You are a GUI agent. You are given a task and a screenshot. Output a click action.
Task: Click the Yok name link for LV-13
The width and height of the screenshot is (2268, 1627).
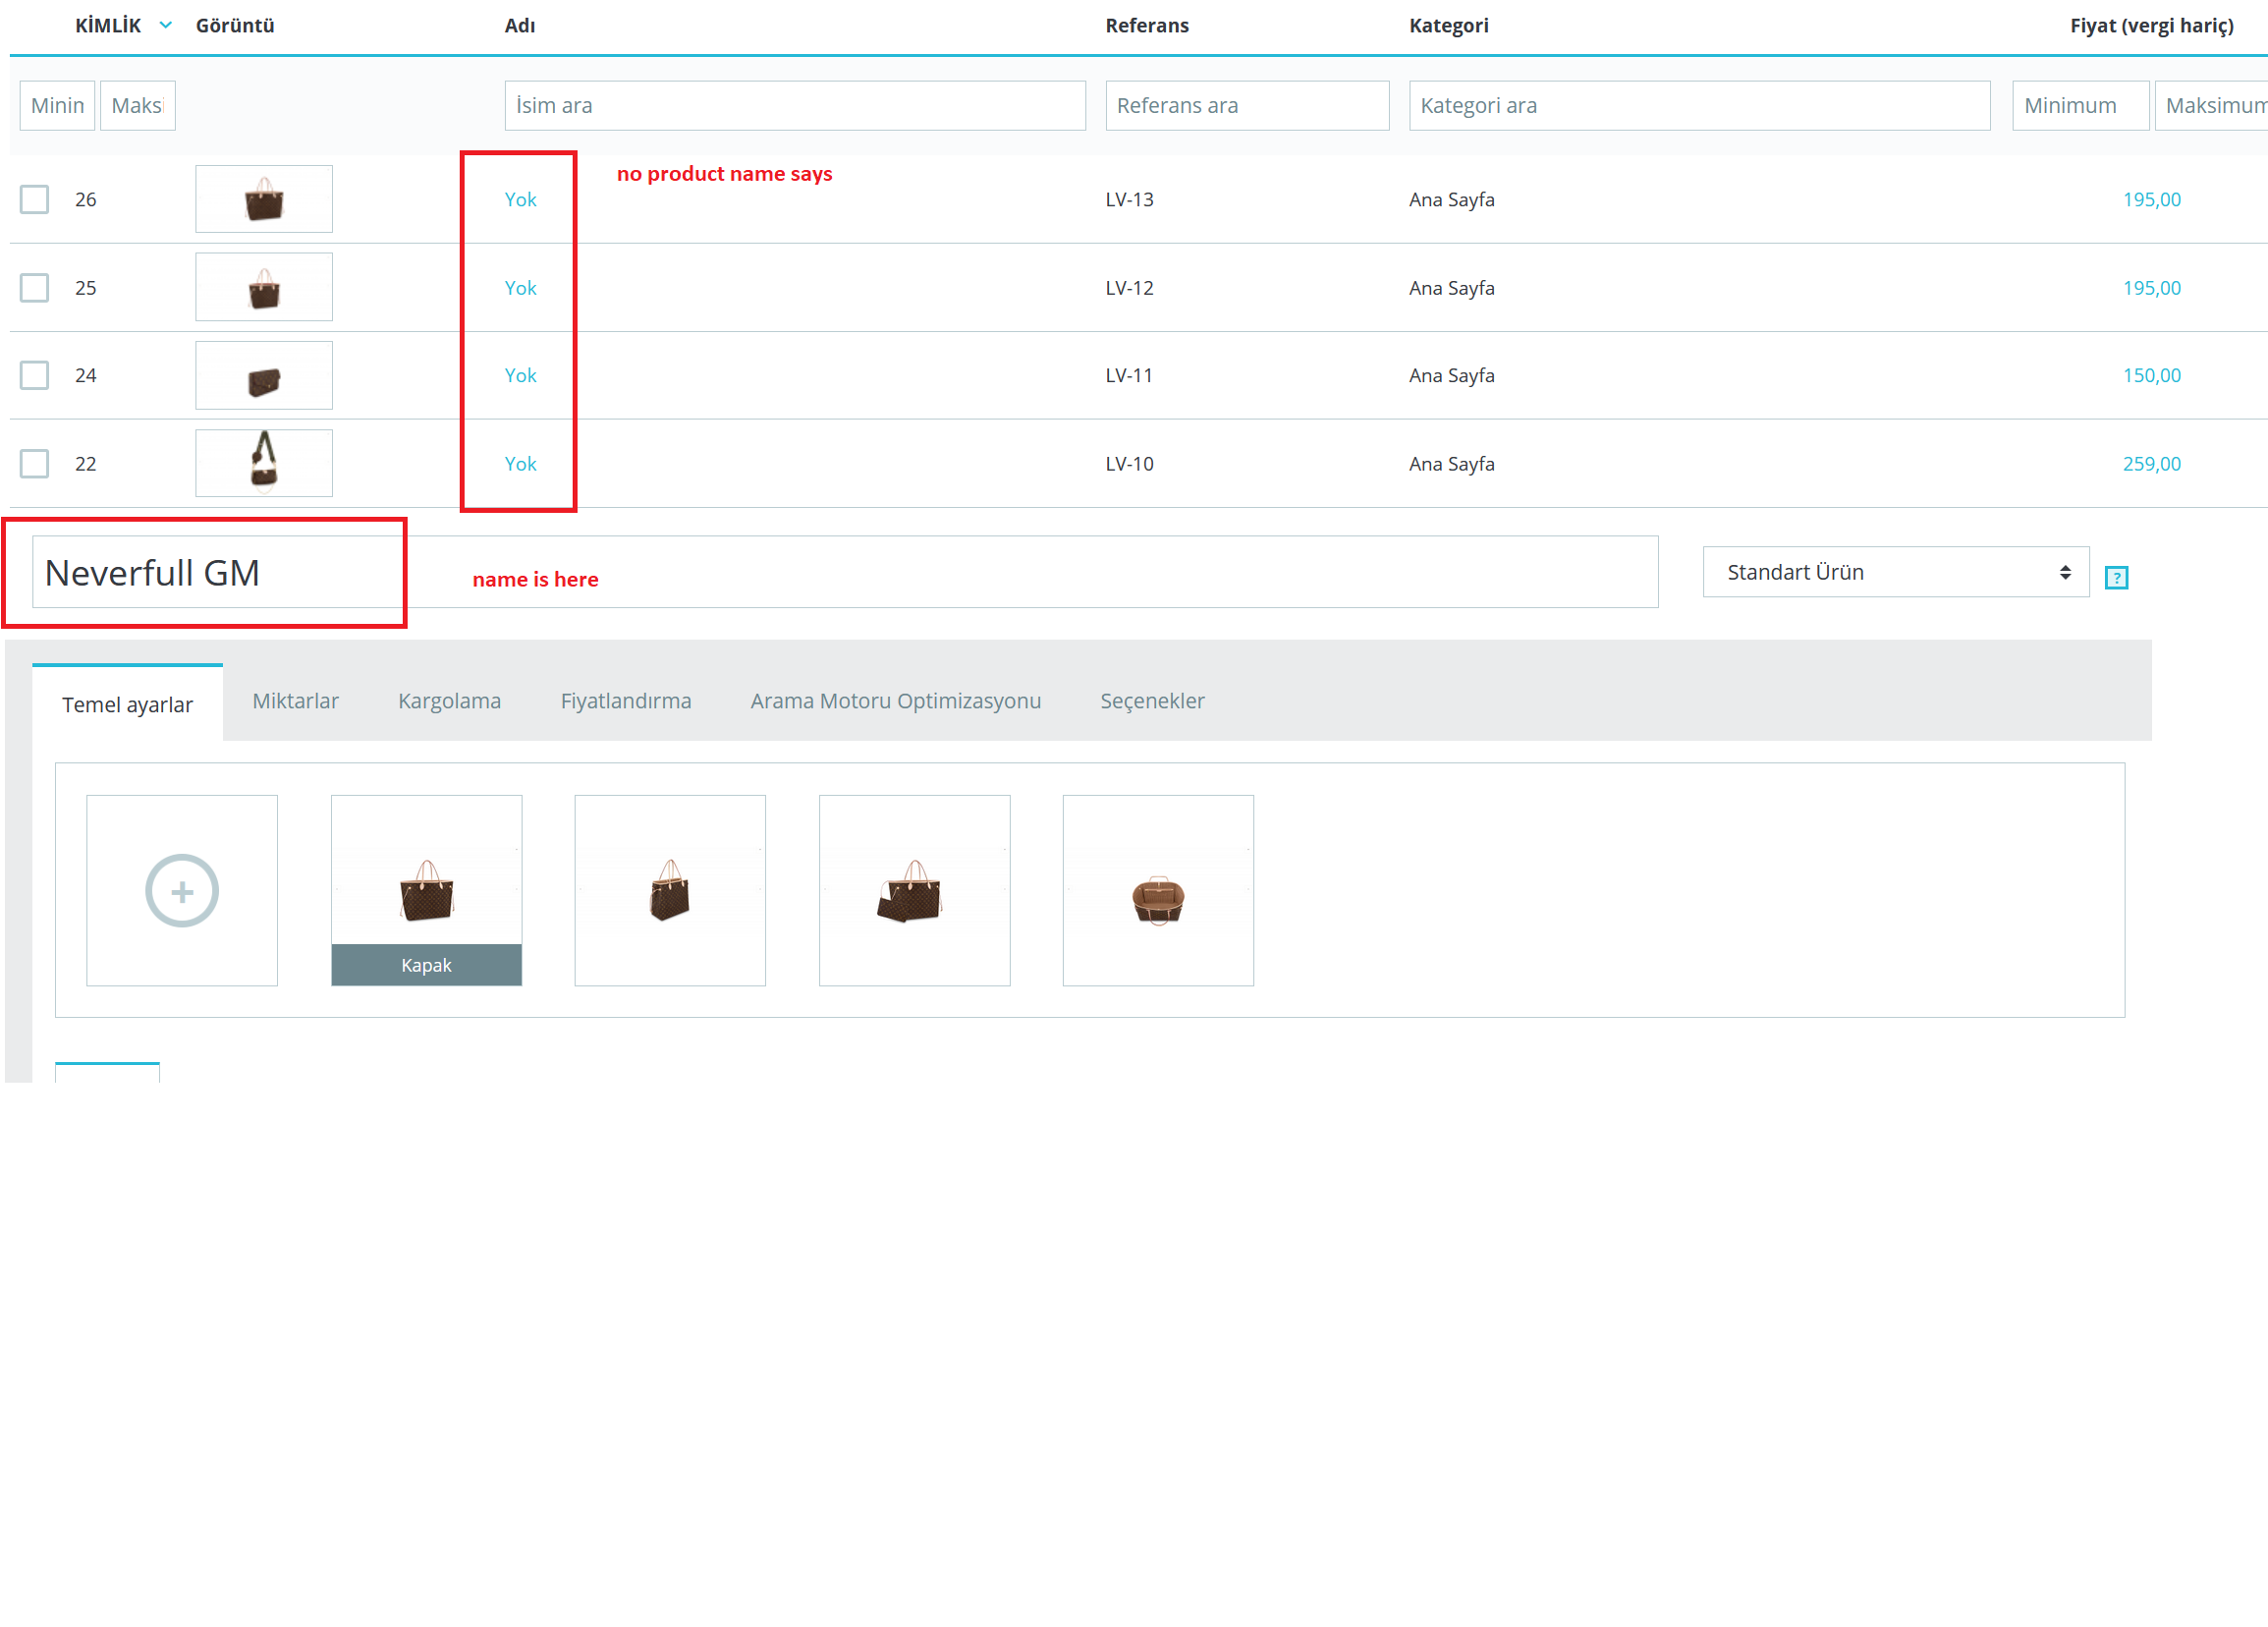click(x=520, y=199)
